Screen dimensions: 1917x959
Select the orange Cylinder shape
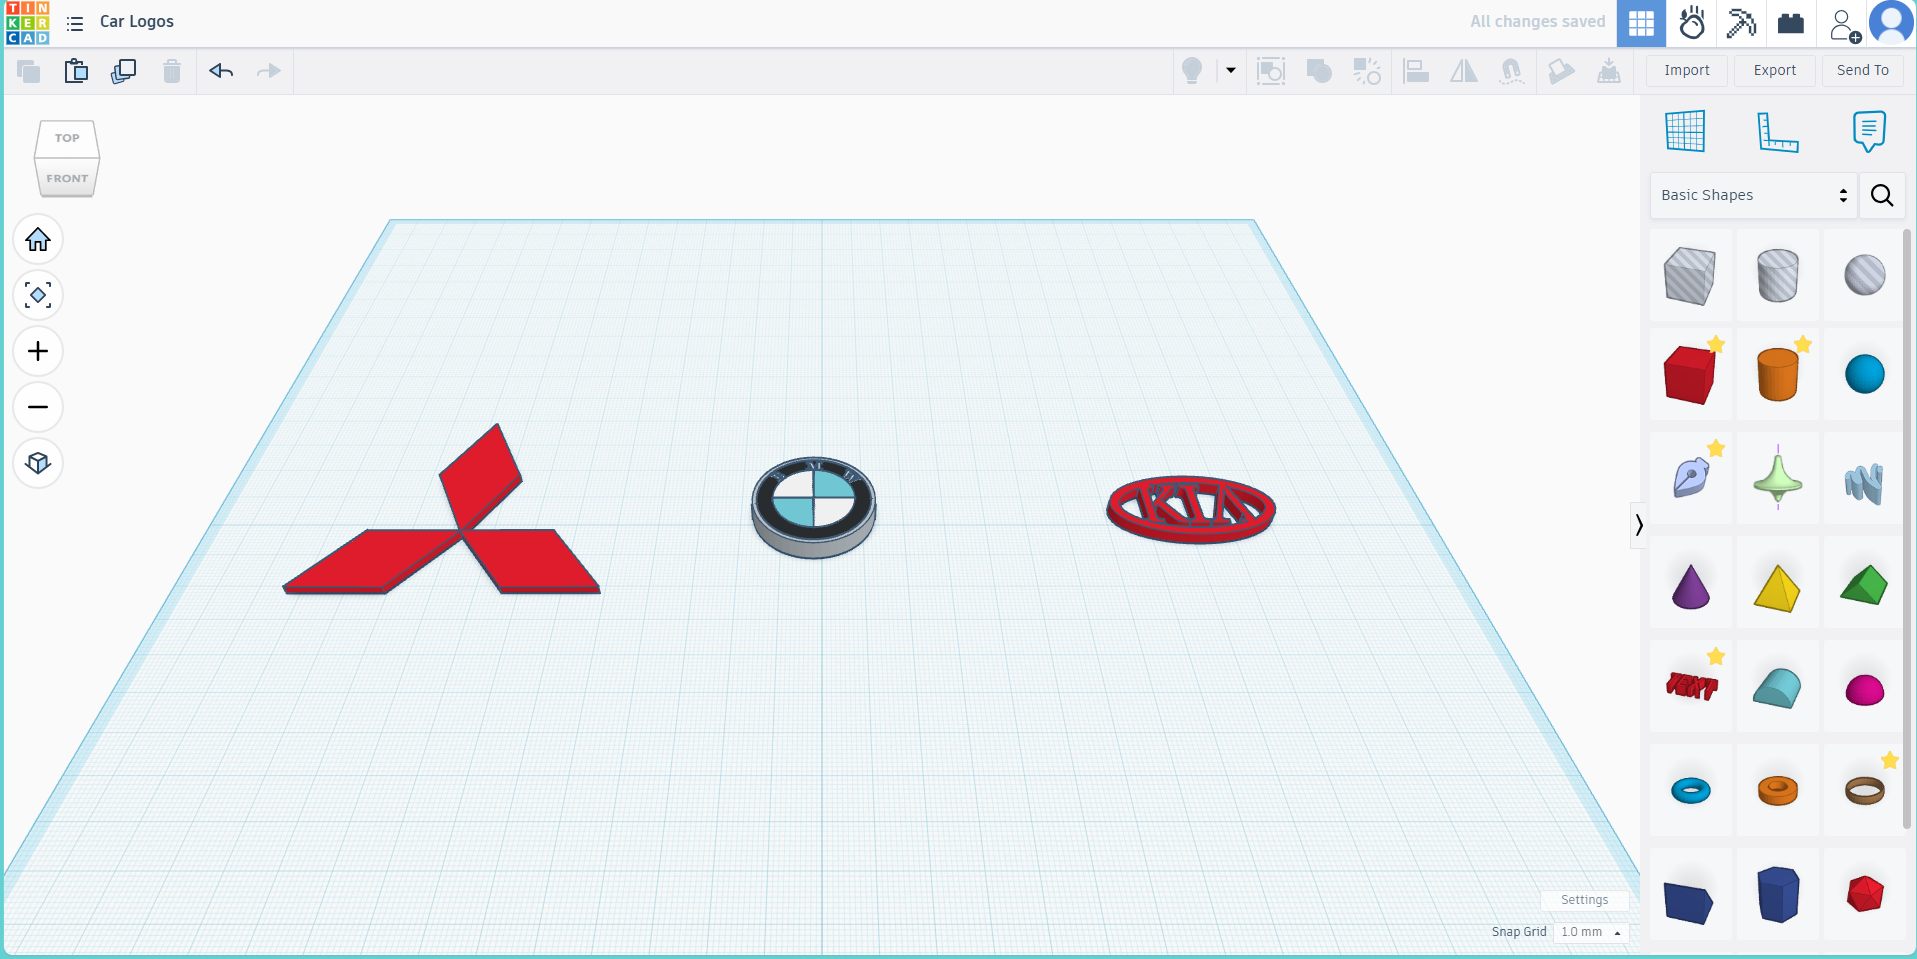pos(1778,375)
